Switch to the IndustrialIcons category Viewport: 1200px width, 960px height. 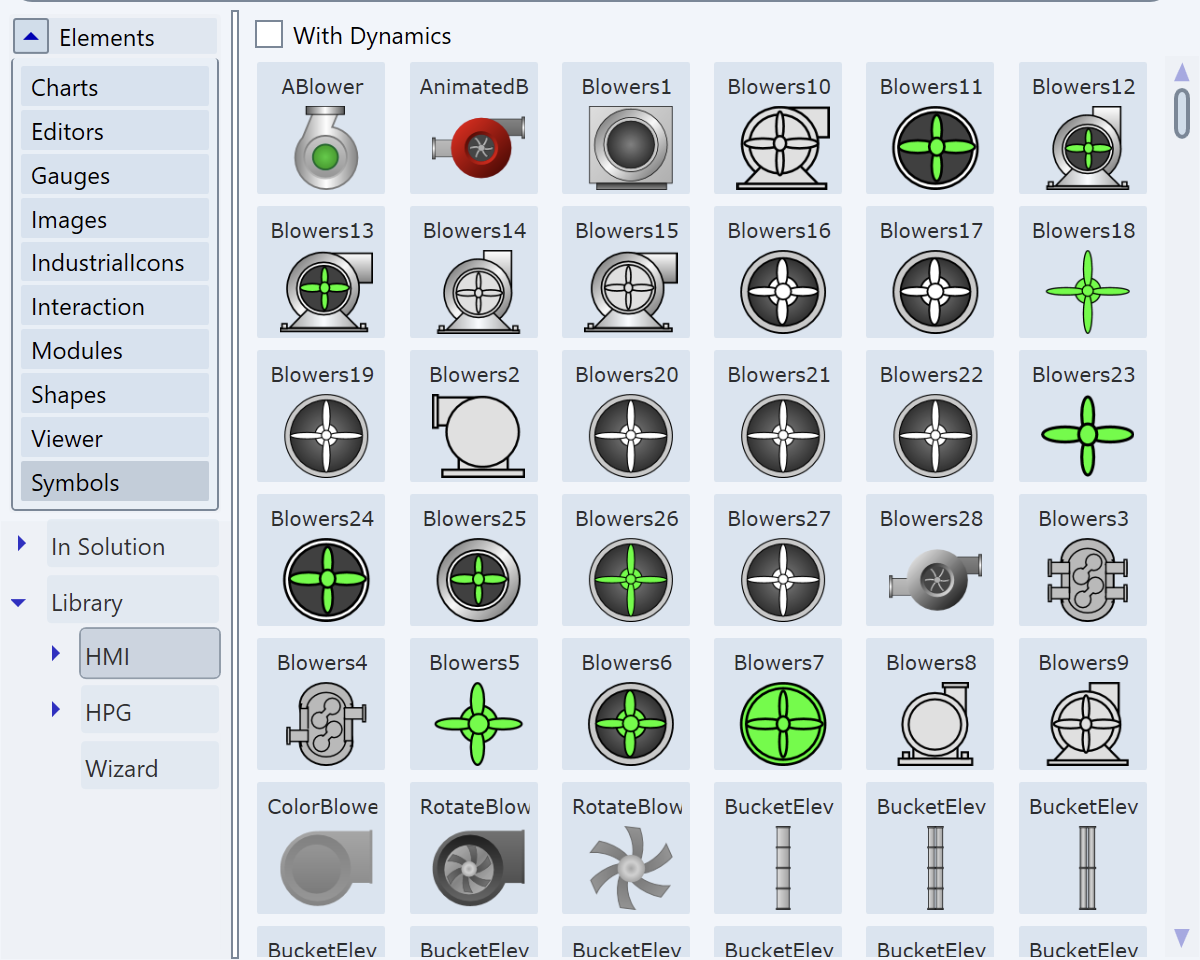coord(115,263)
